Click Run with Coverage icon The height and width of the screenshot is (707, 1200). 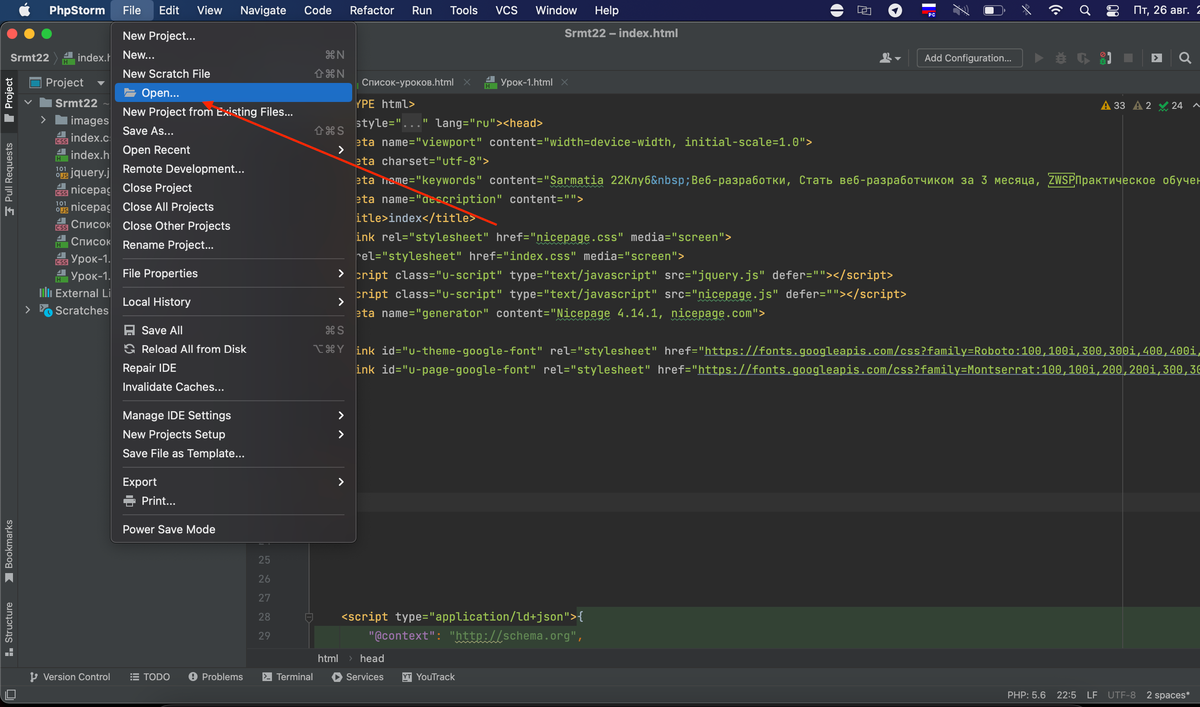tap(1083, 58)
